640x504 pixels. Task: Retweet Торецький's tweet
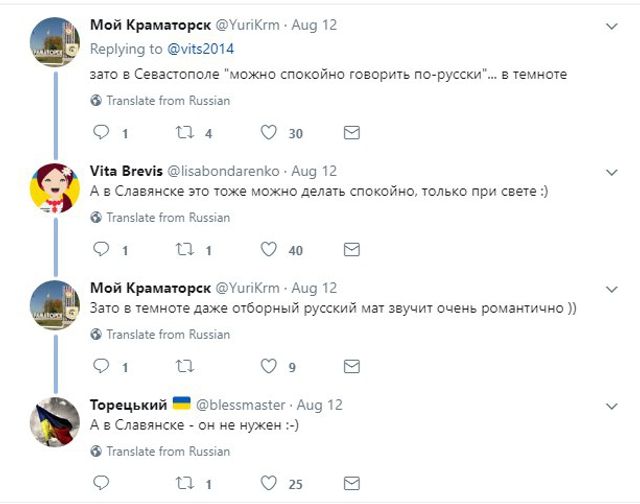click(x=184, y=484)
